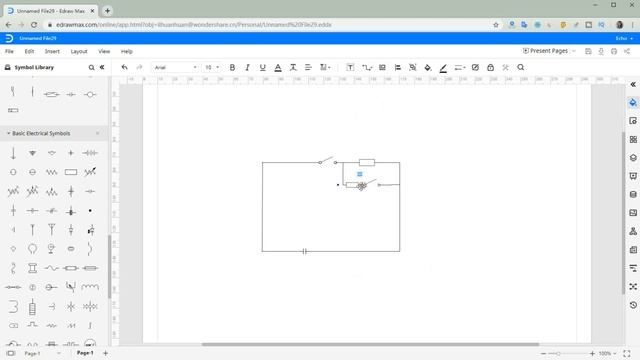Add a new page

pos(105,353)
